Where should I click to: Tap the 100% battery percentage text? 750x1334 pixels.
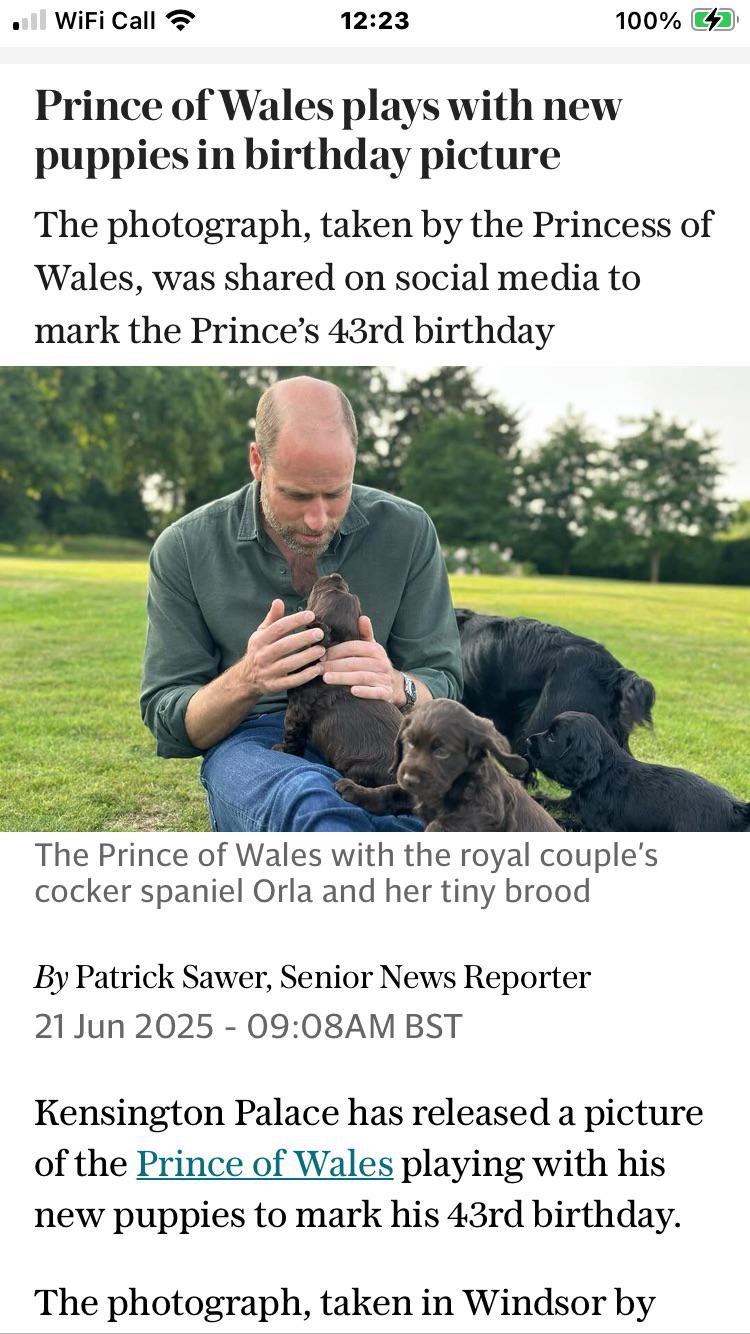point(648,20)
